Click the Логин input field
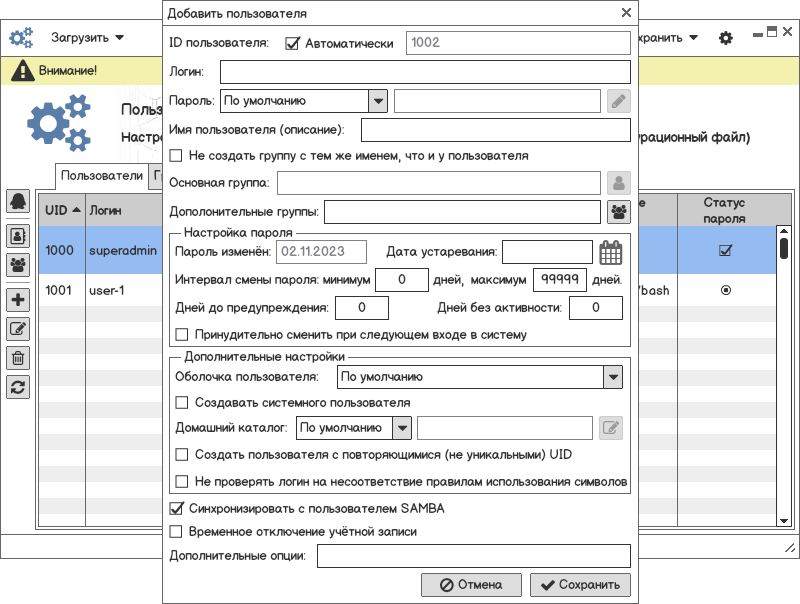The height and width of the screenshot is (604, 800). 425,72
